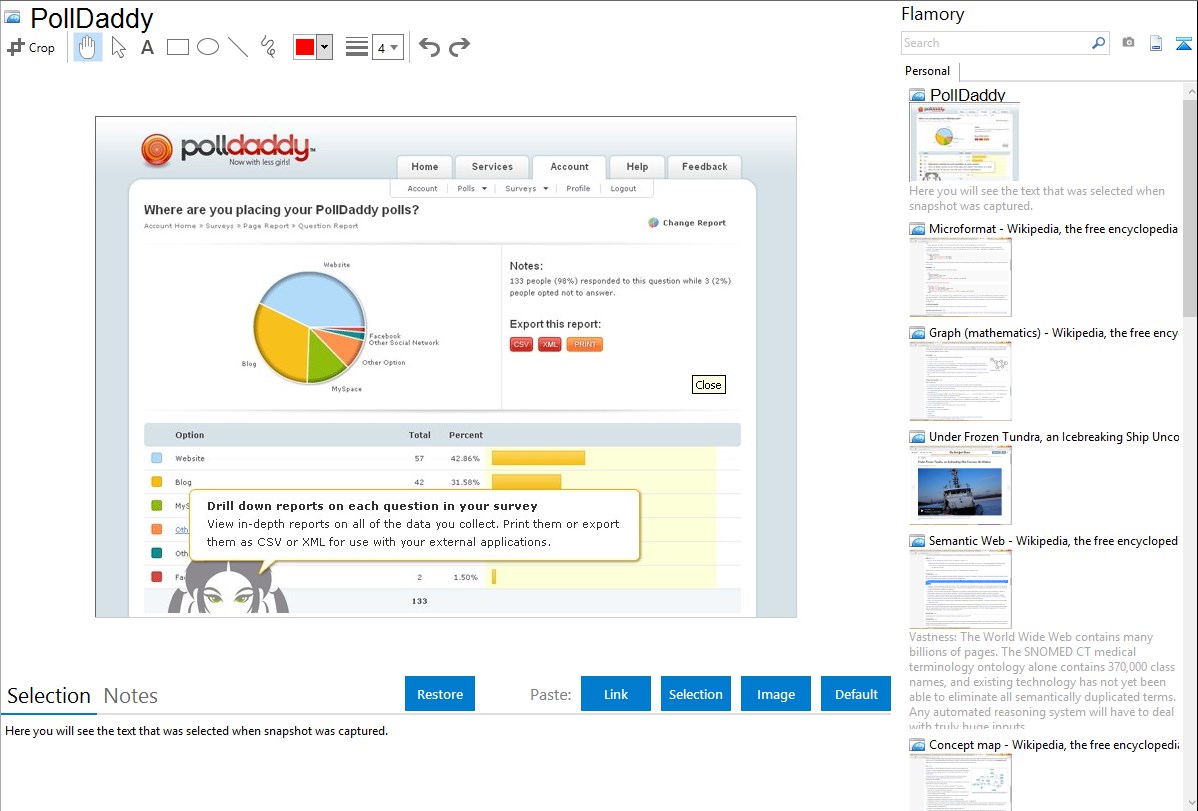Undo the last edit

(x=429, y=47)
